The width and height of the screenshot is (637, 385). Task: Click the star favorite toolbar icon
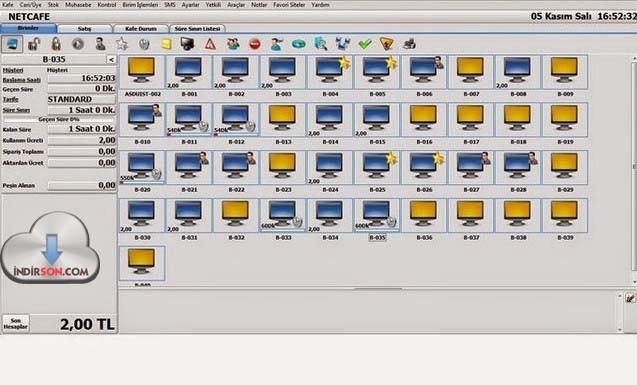pos(122,44)
